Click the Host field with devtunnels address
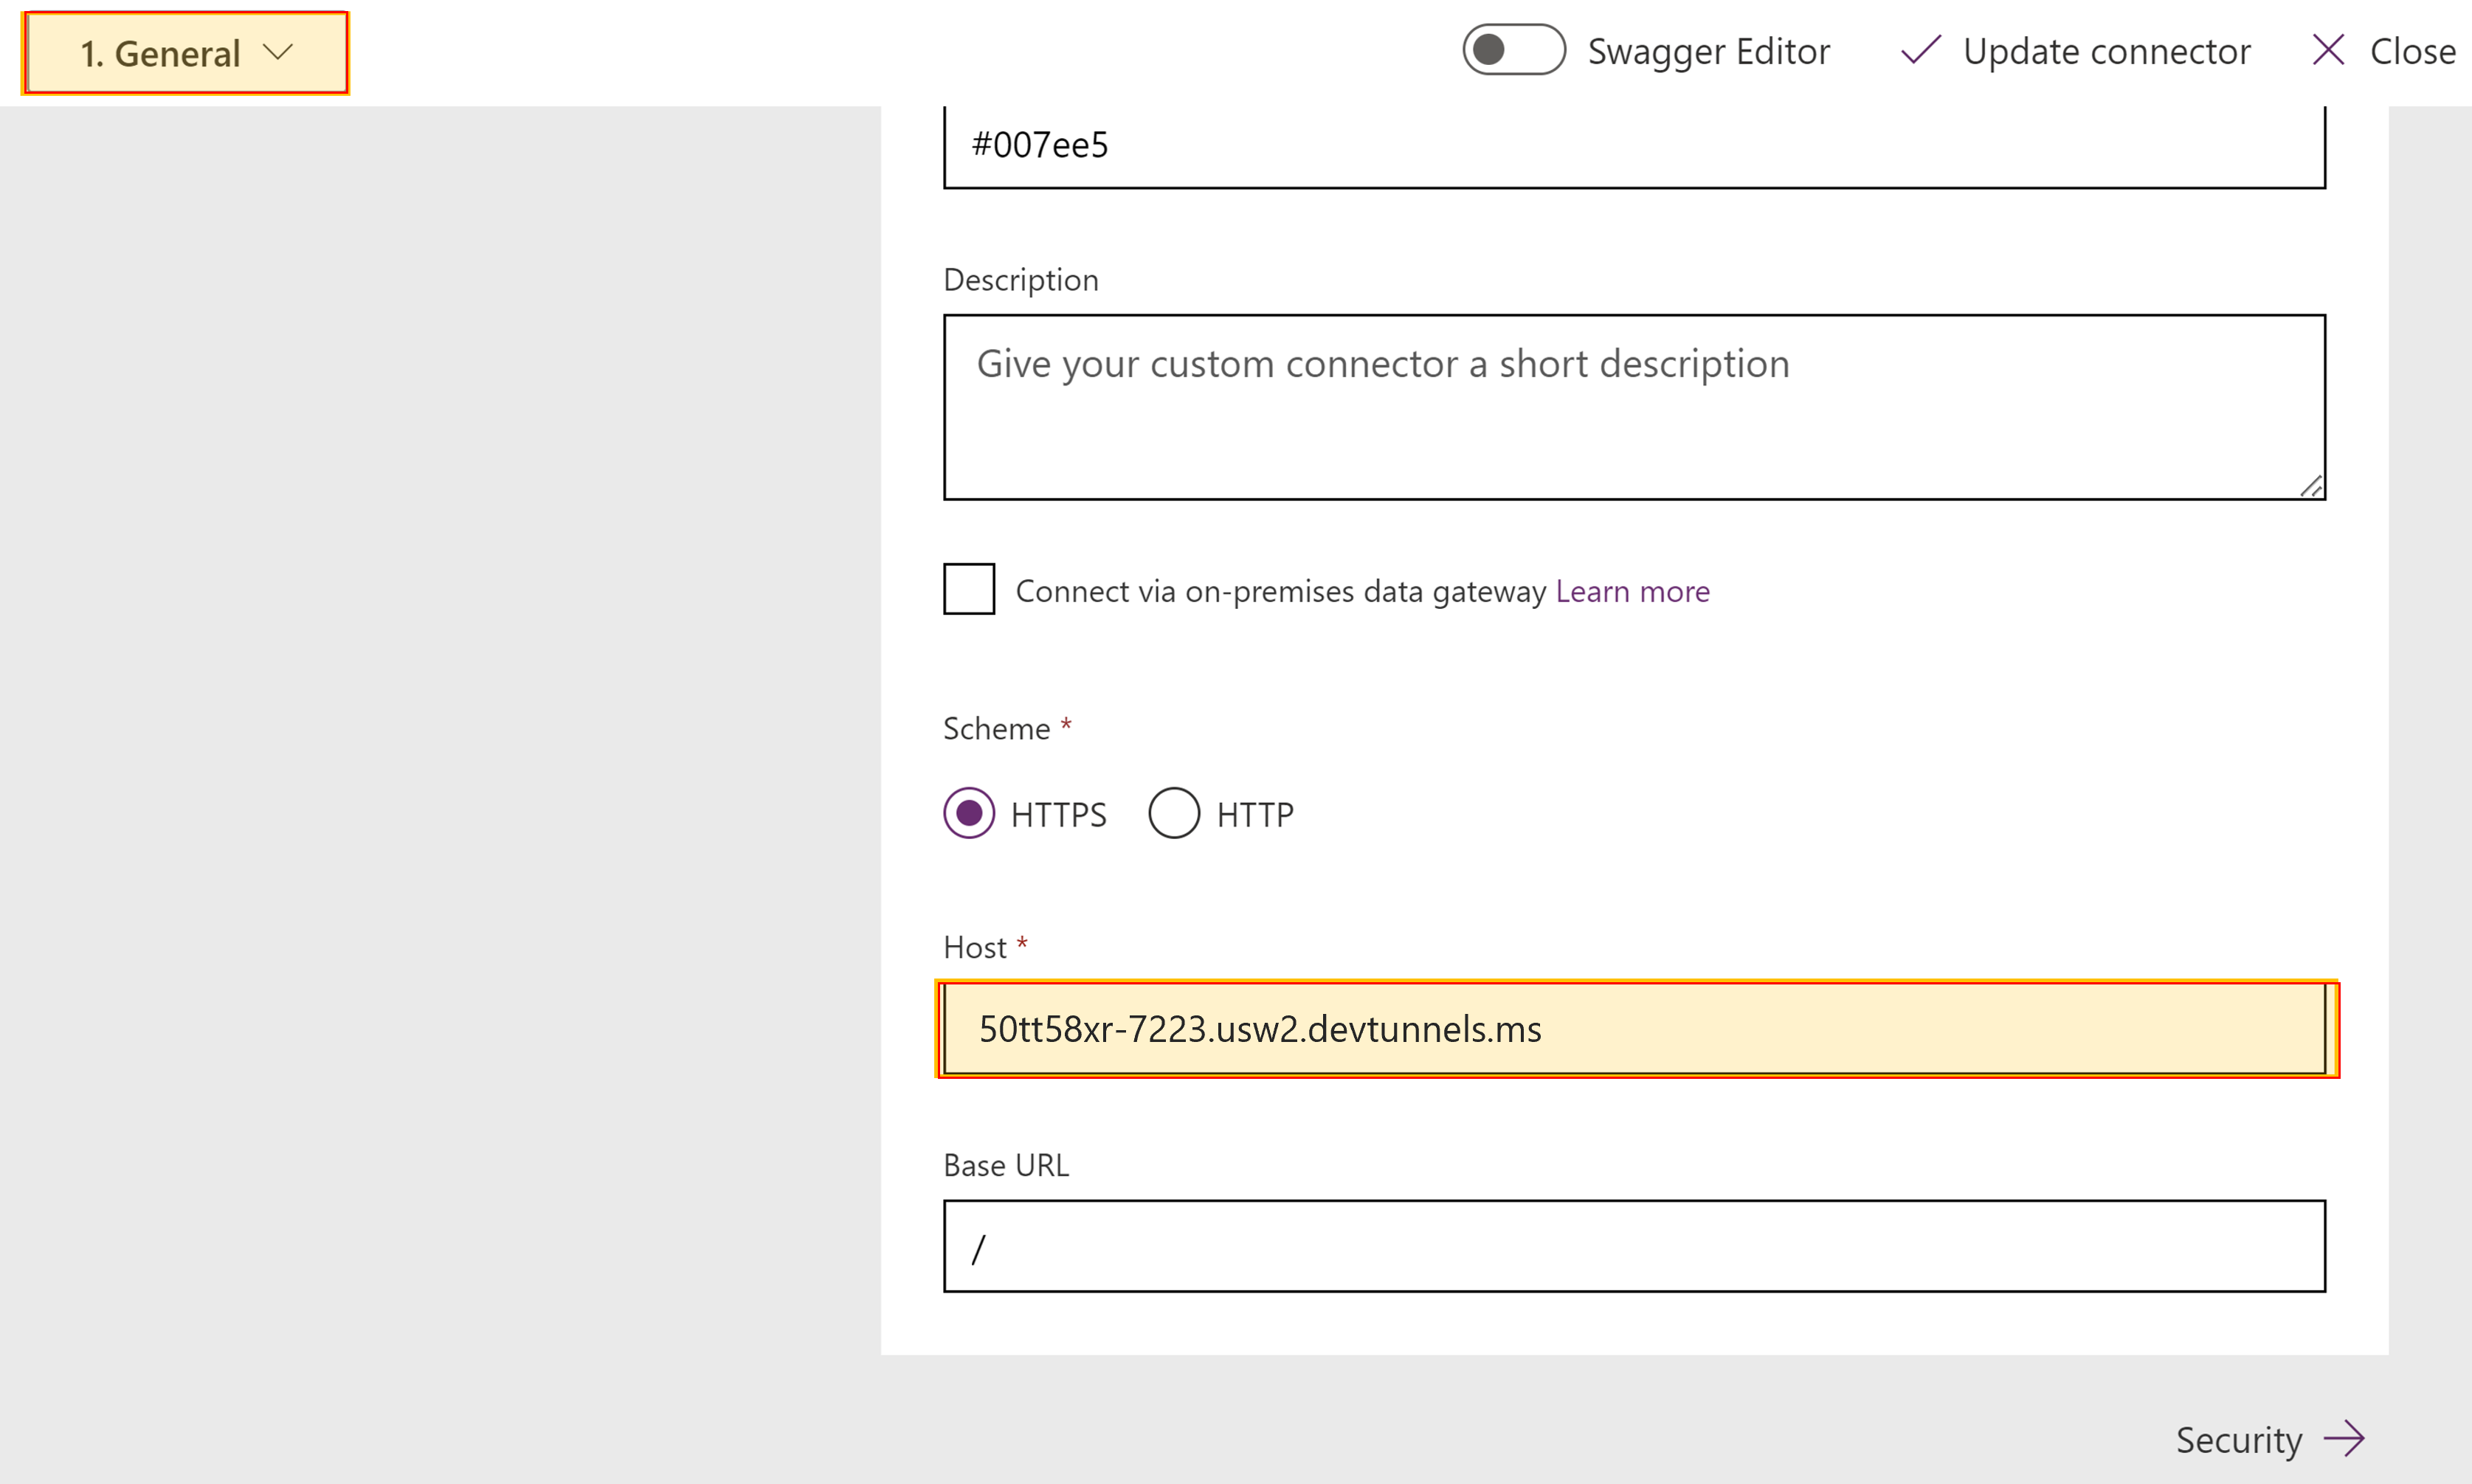2472x1484 pixels. 1634,1029
